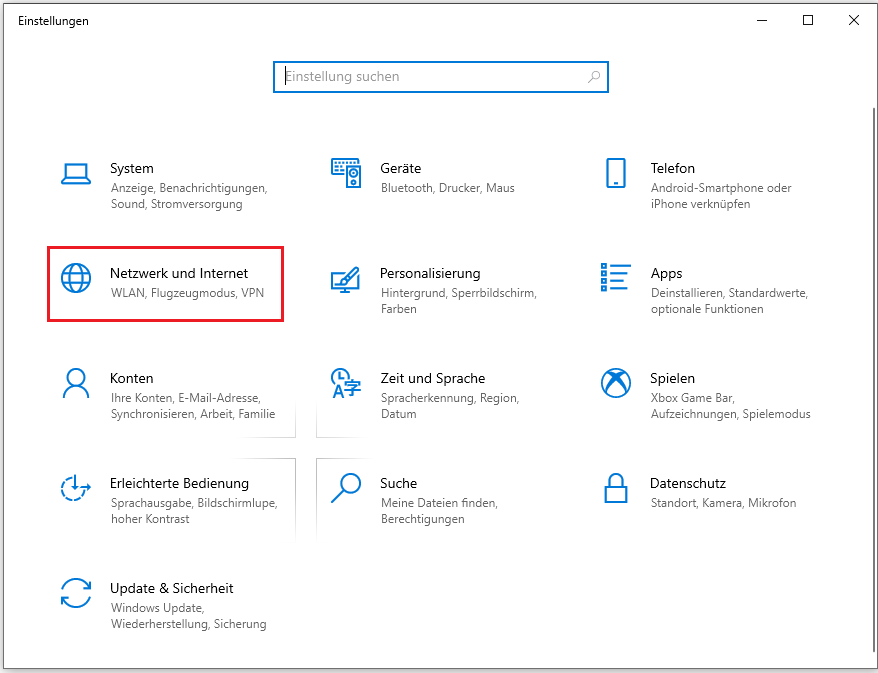Focus the Einstellung suchen search field

pyautogui.click(x=430, y=77)
